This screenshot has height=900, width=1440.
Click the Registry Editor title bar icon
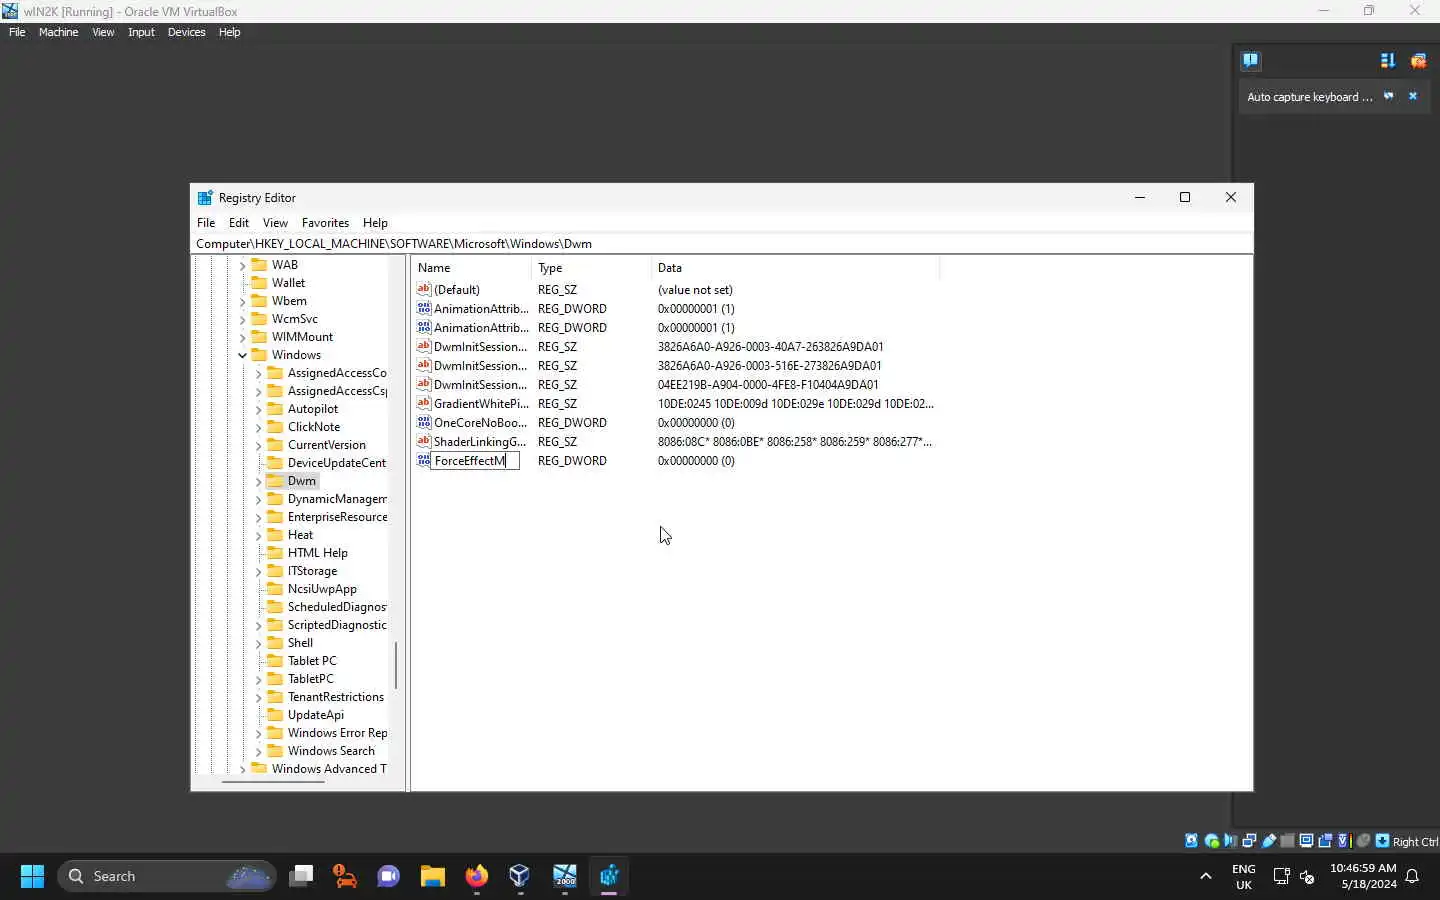click(x=205, y=198)
